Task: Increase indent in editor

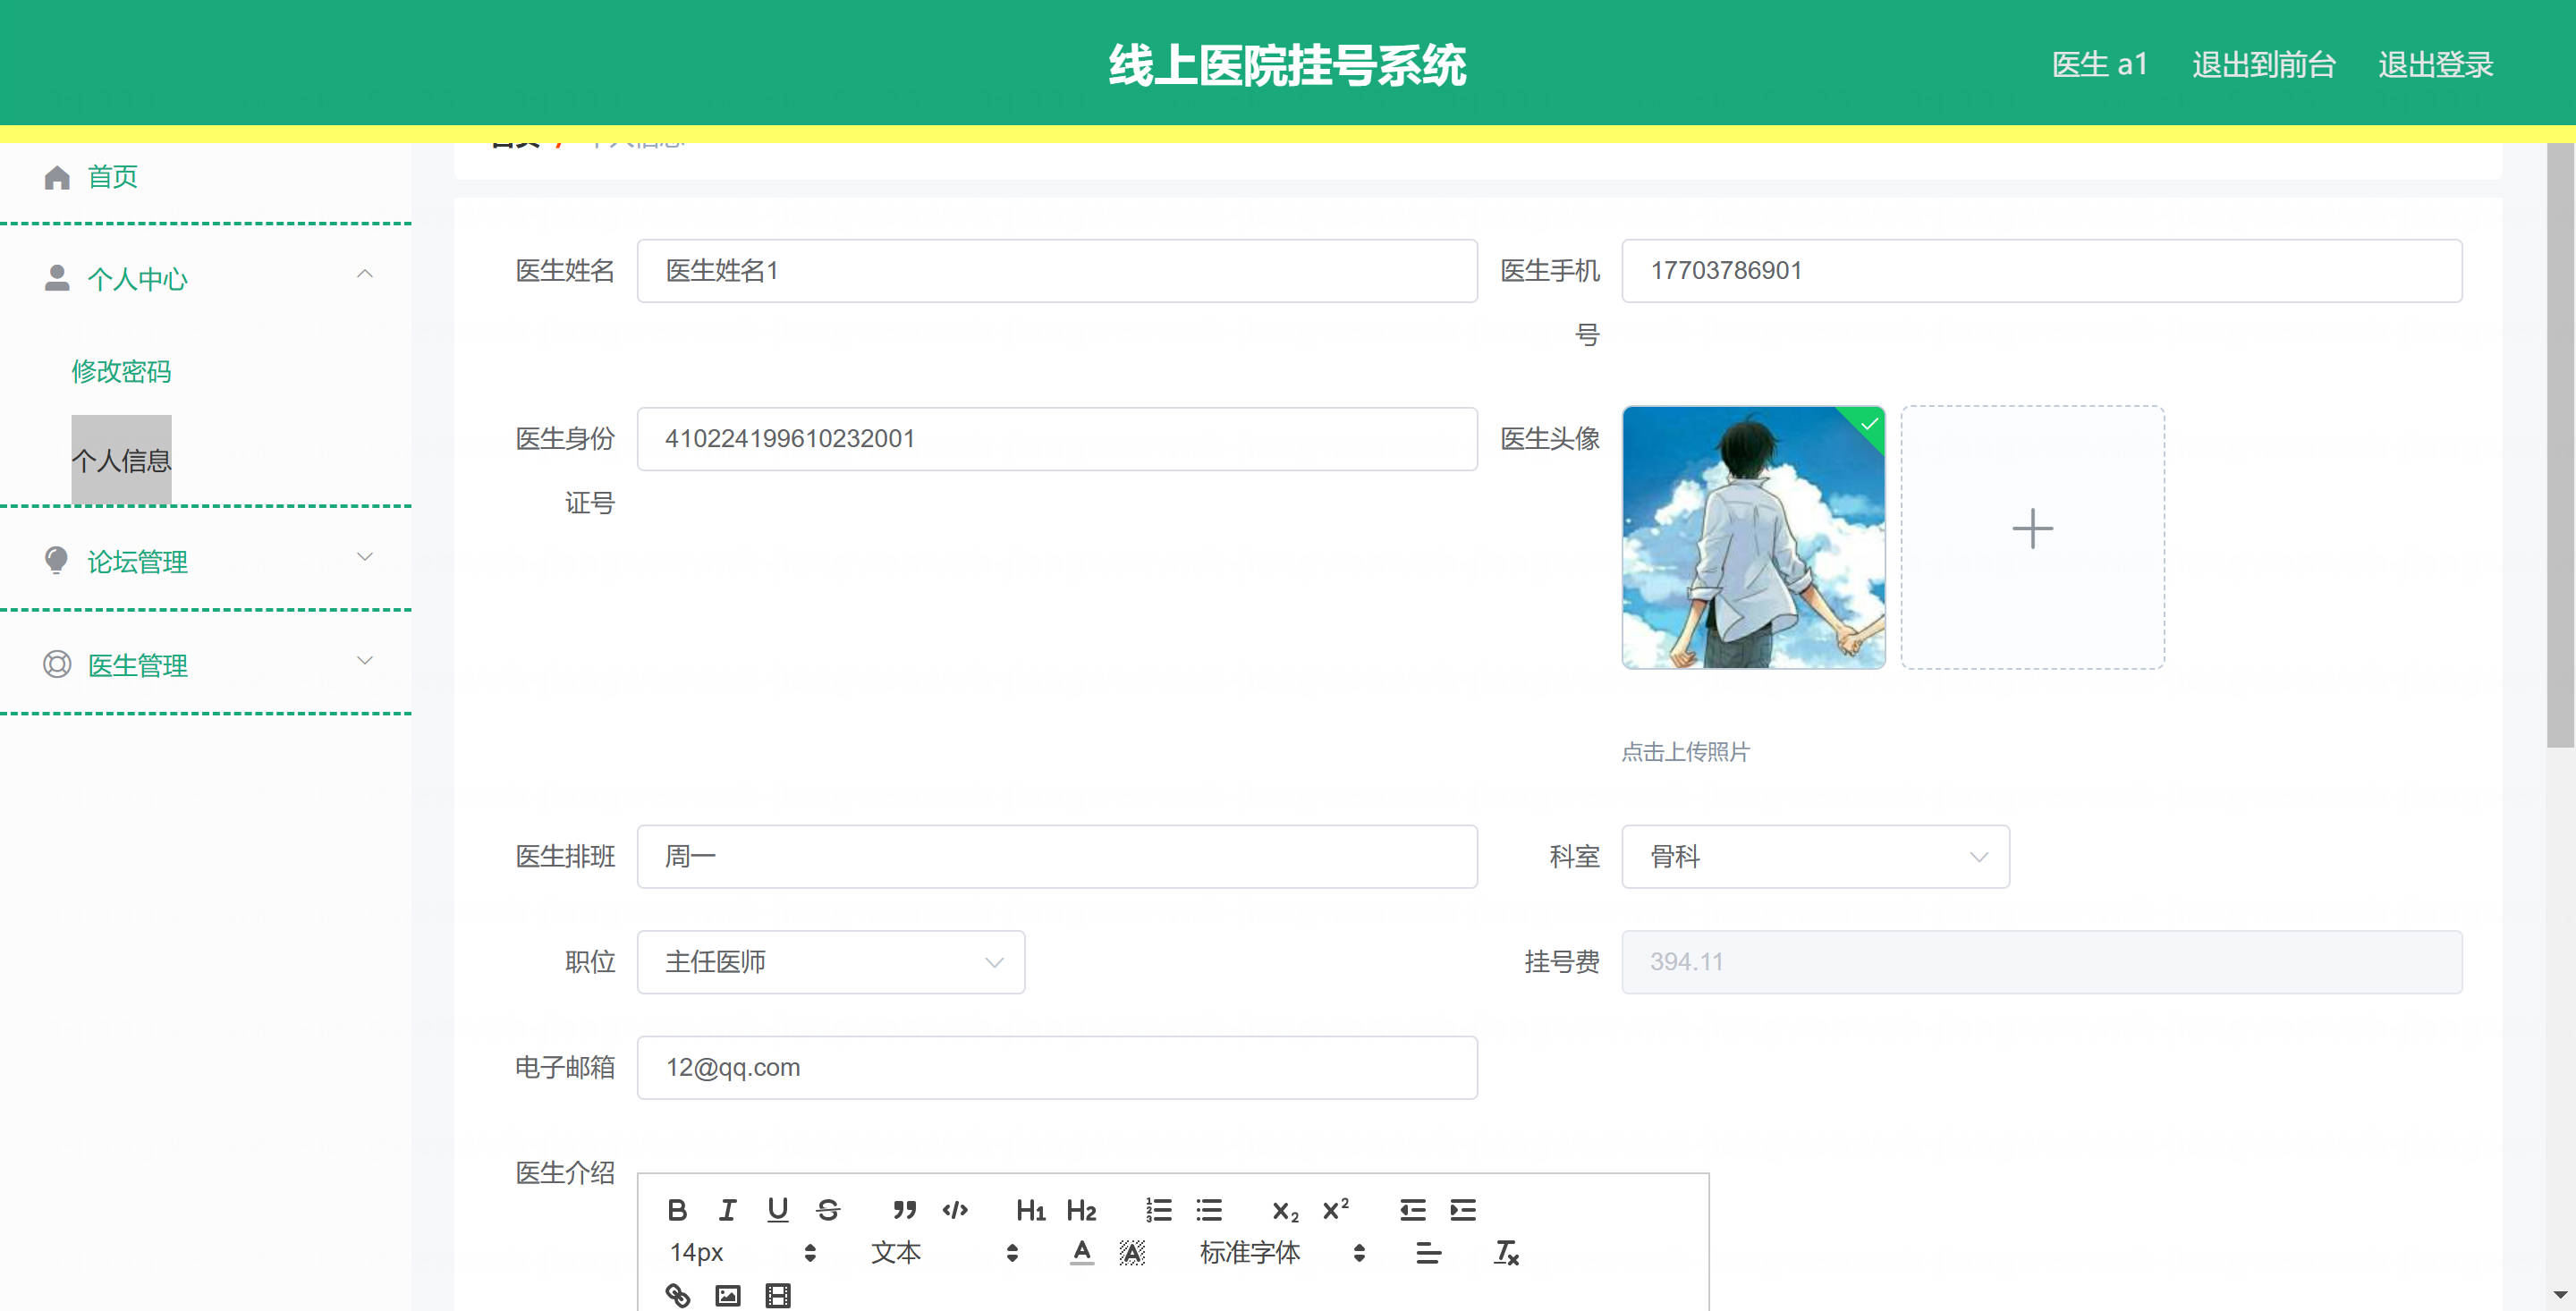Action: click(x=1463, y=1210)
